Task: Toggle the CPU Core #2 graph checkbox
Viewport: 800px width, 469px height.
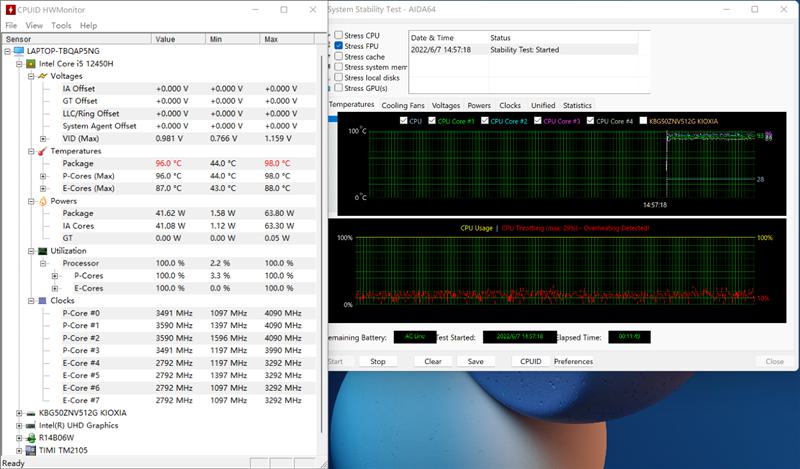Action: (x=485, y=120)
